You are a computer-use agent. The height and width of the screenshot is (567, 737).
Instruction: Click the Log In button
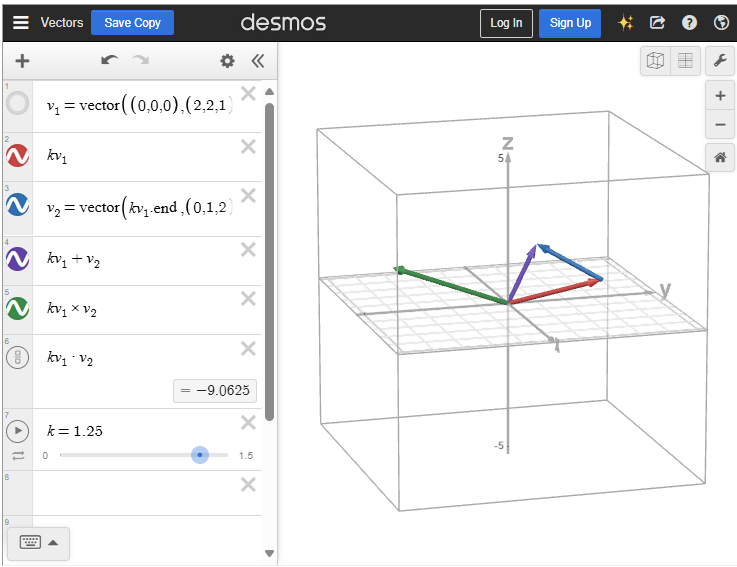[506, 22]
